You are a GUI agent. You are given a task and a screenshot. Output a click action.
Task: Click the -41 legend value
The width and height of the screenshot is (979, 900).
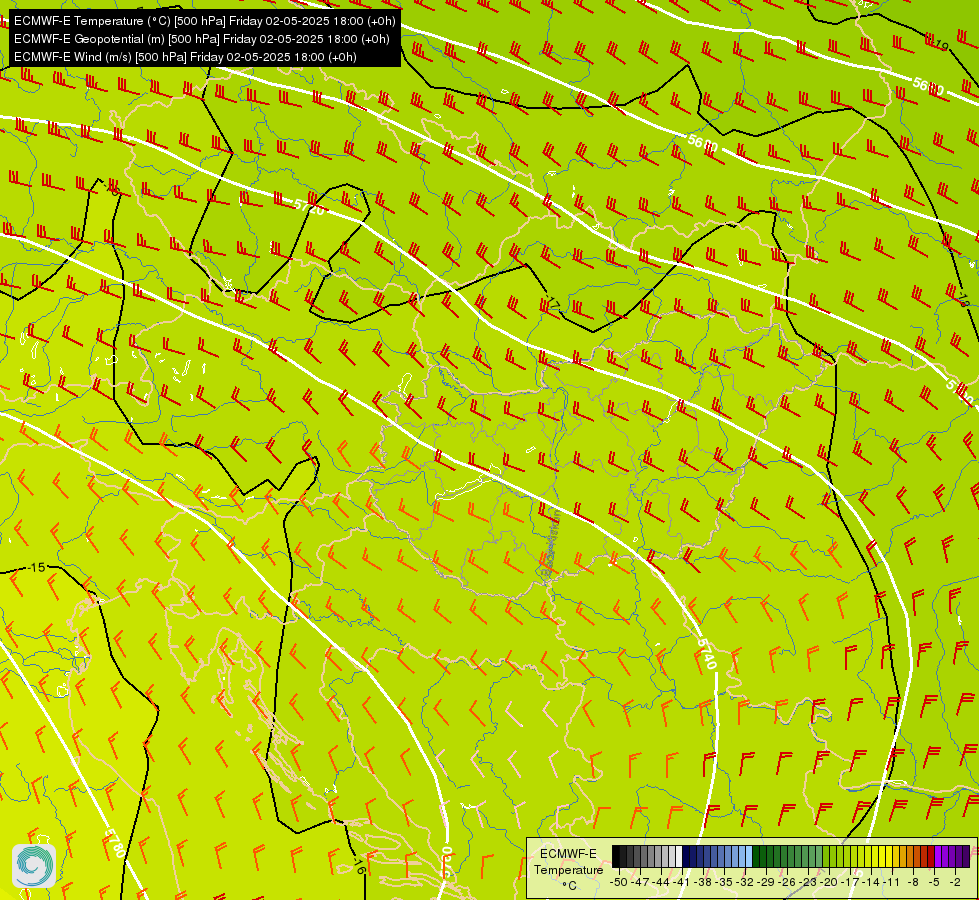[x=682, y=882]
